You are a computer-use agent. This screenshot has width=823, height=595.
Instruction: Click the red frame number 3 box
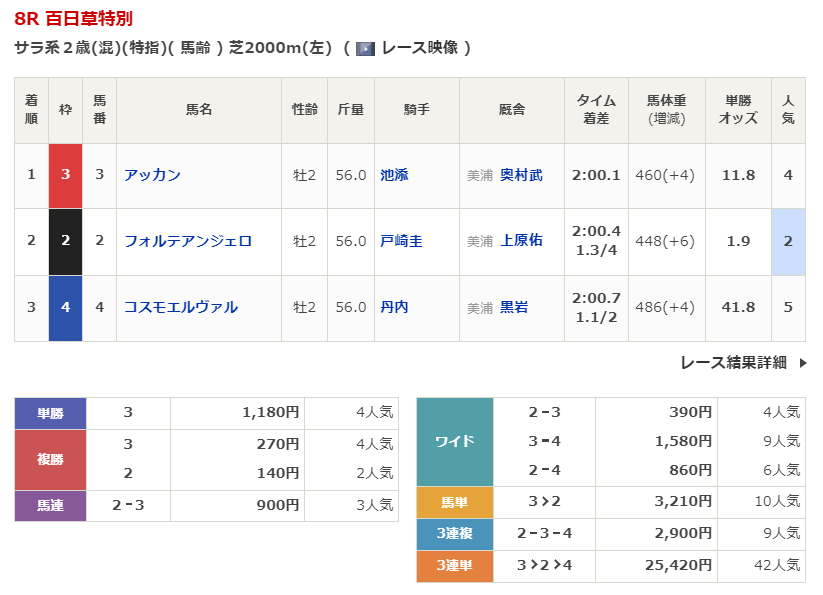[65, 175]
